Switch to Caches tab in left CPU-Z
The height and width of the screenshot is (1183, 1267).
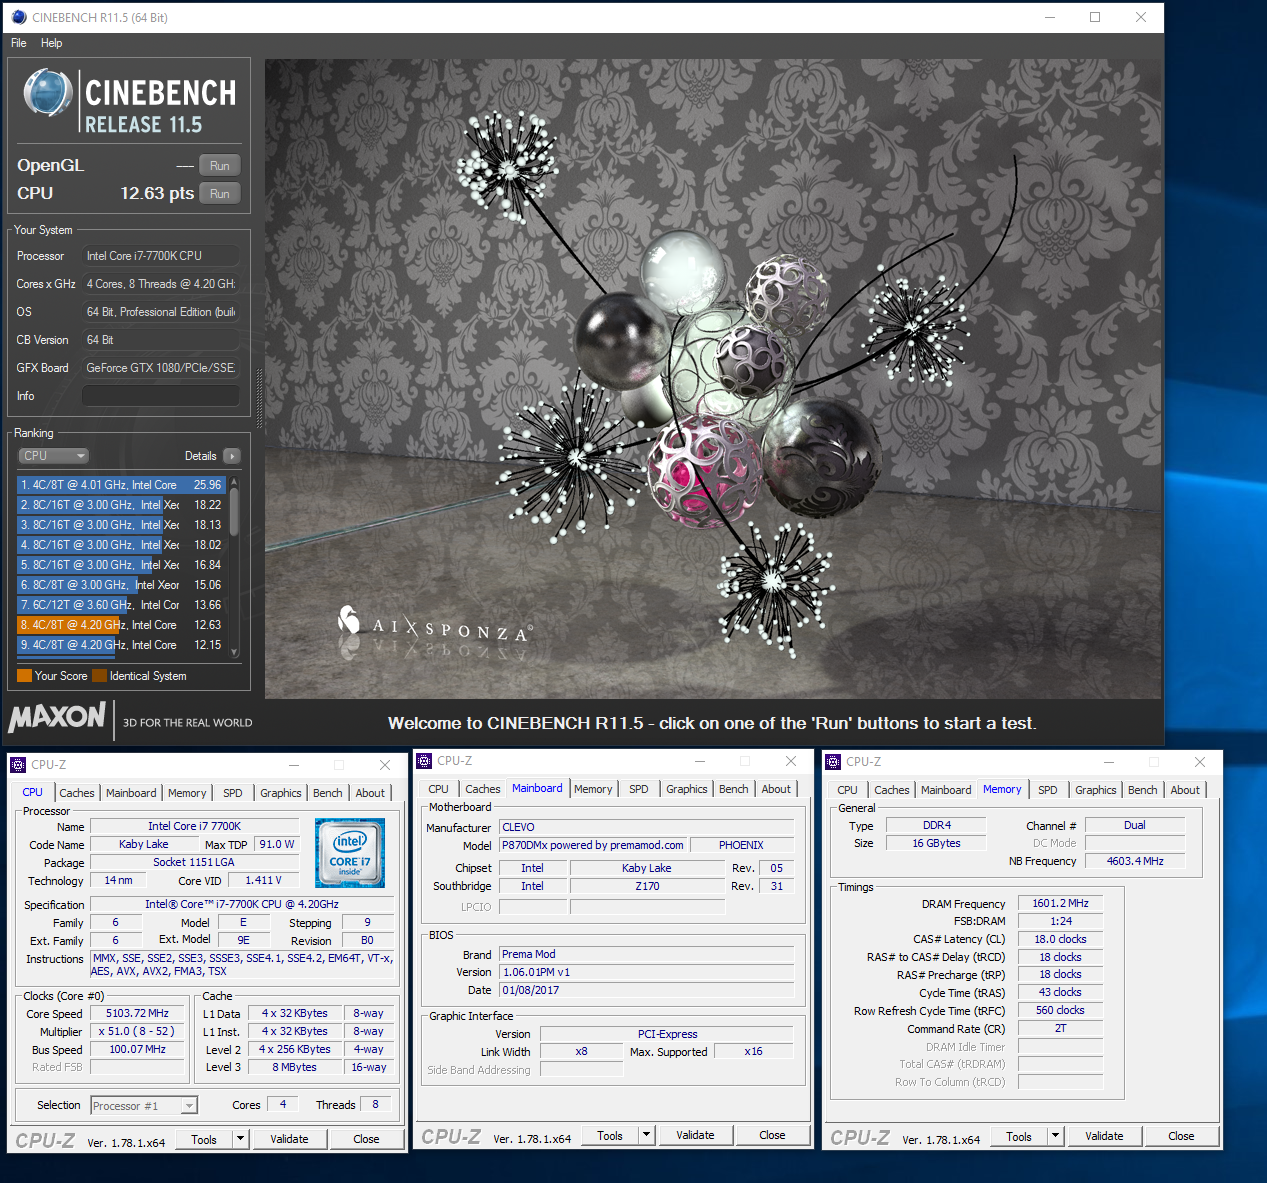[77, 793]
